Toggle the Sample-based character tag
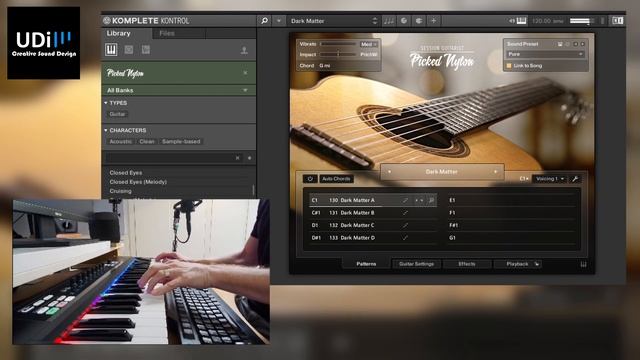Viewport: 640px width, 360px height. pos(181,142)
